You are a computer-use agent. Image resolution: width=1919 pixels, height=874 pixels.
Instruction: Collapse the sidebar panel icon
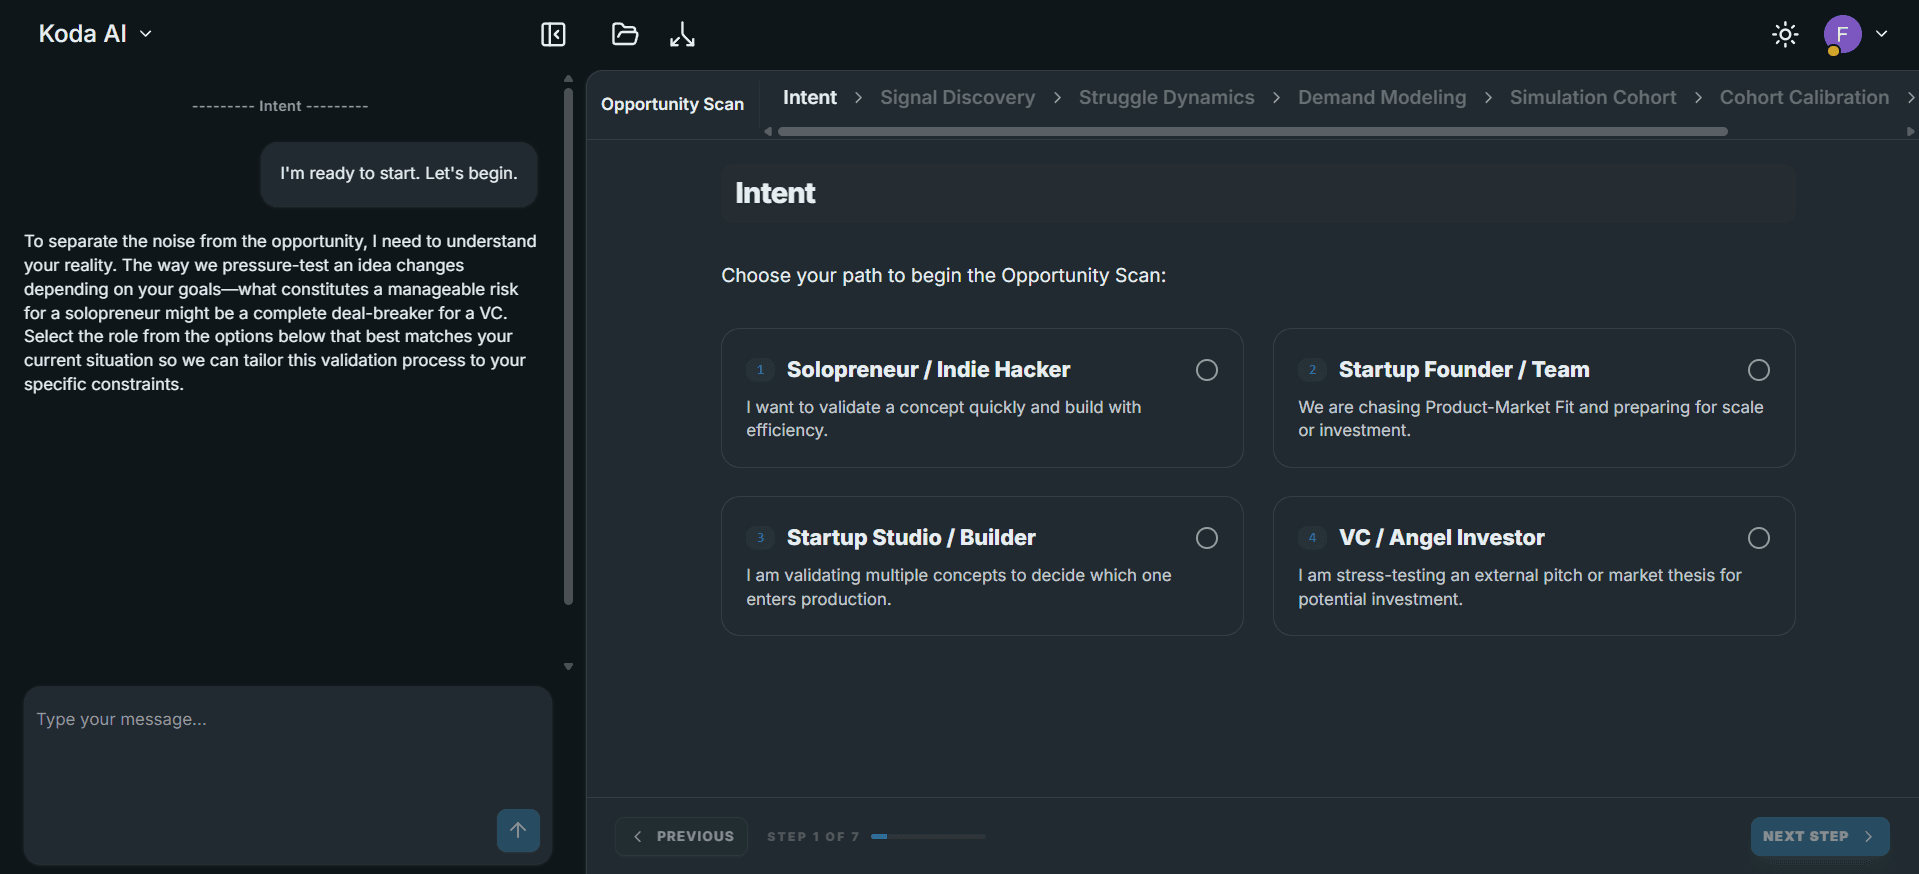coord(553,35)
